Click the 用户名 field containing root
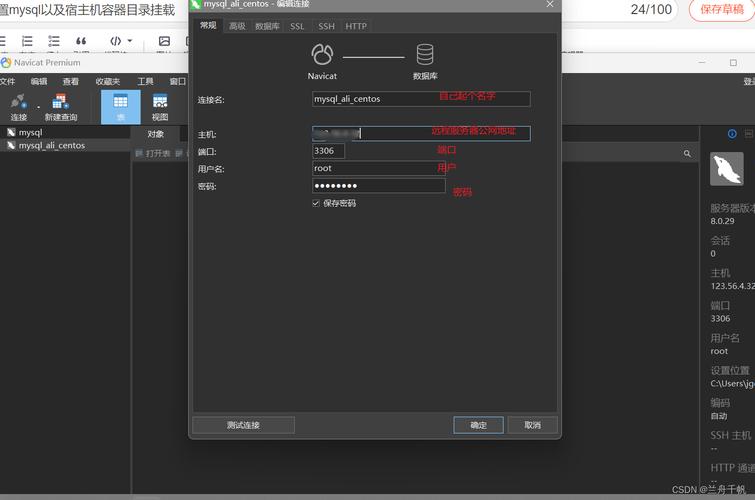Viewport: 755px width, 500px height. [x=378, y=168]
